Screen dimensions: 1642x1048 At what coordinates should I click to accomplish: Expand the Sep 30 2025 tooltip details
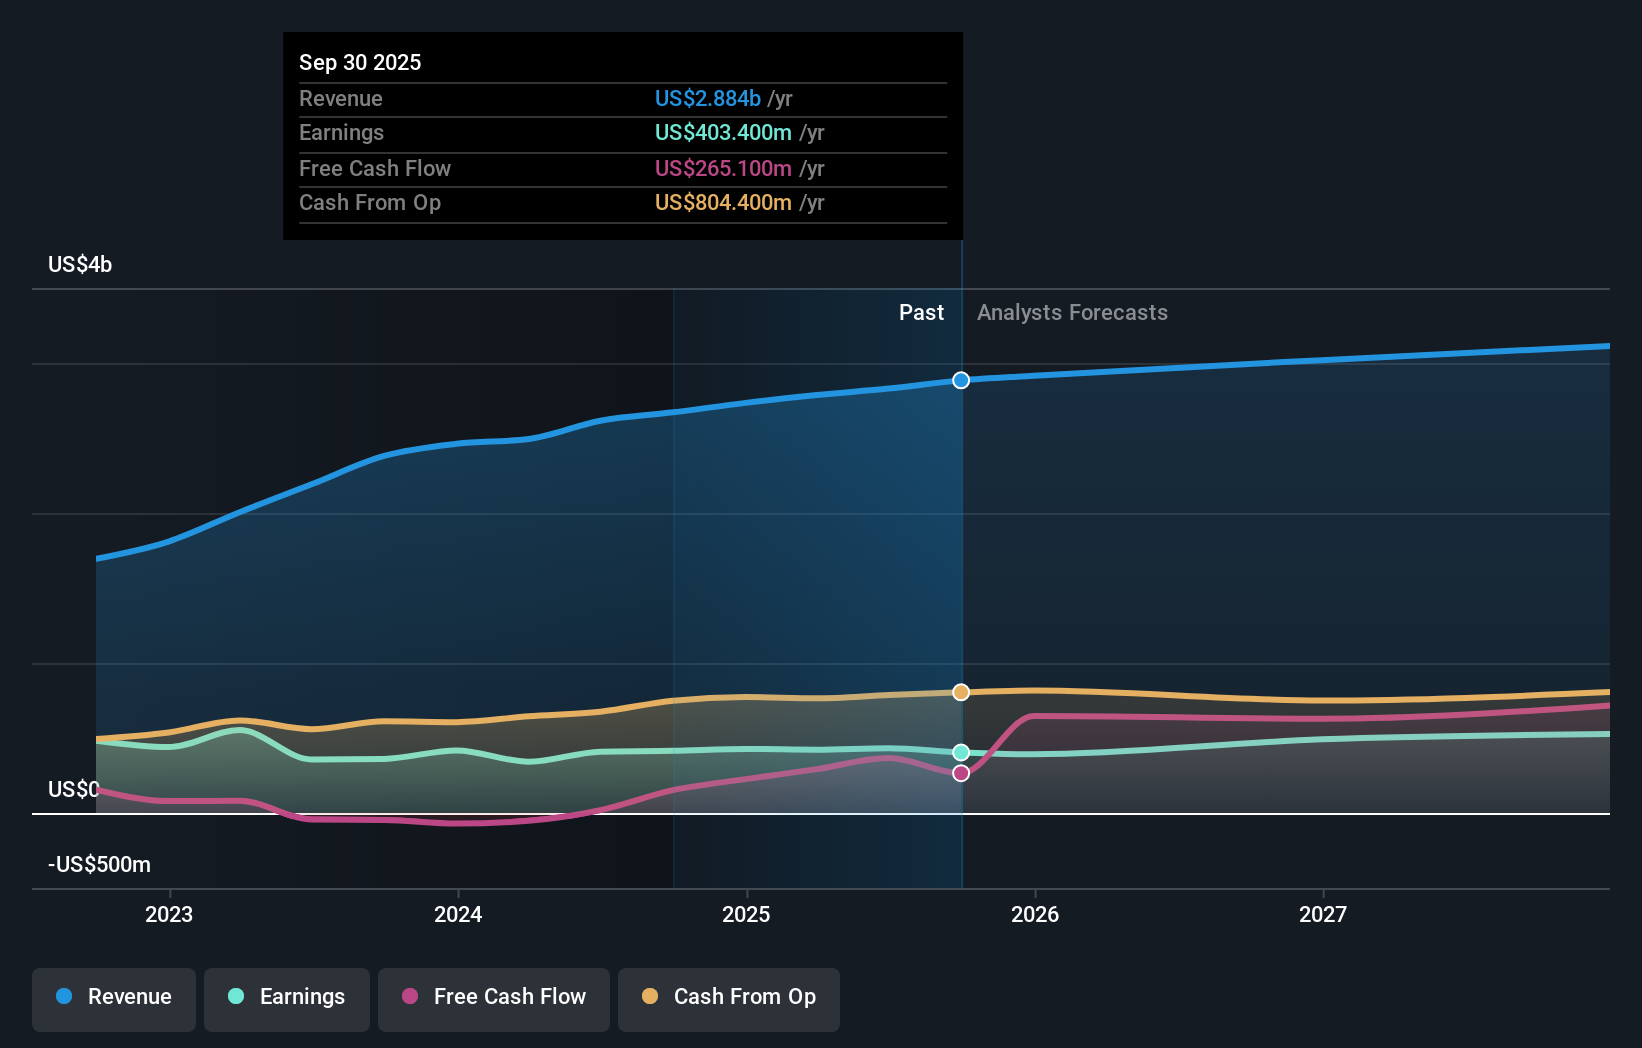[x=360, y=62]
